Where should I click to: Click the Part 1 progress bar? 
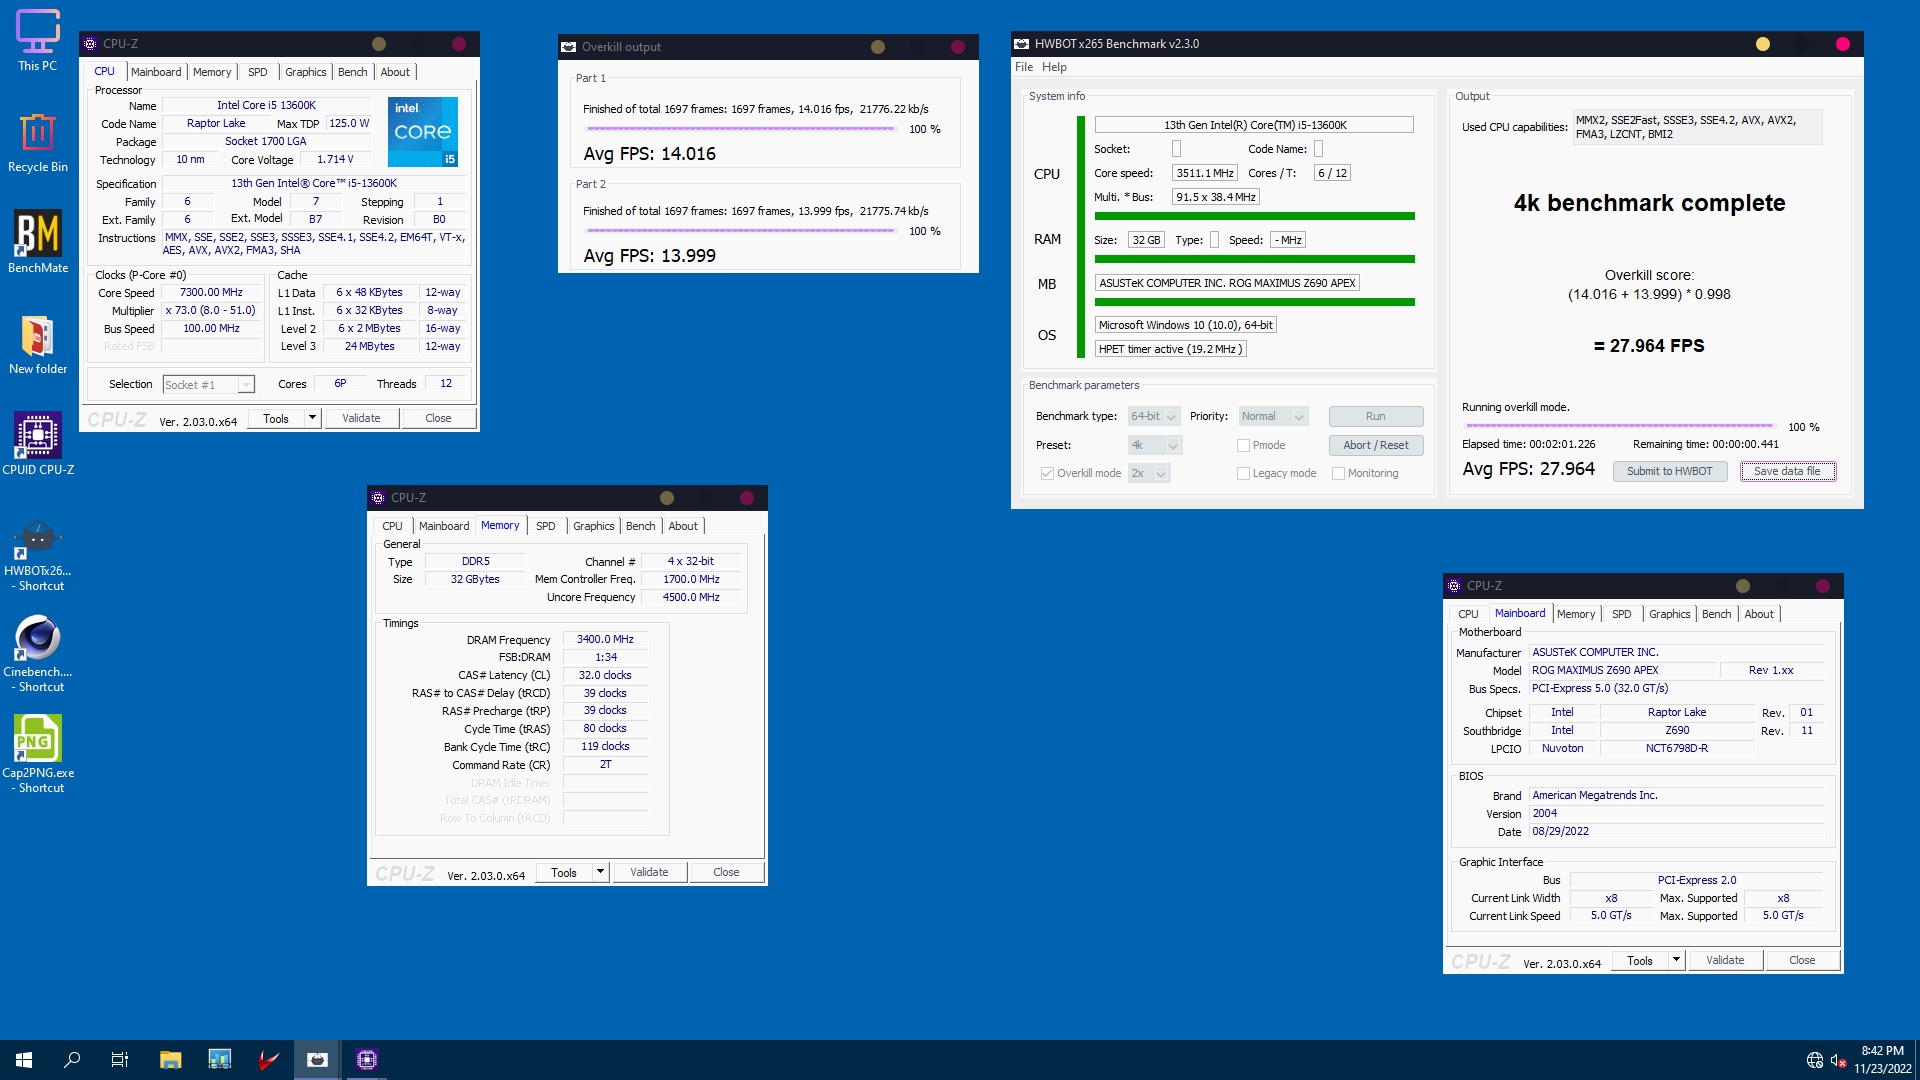(741, 129)
